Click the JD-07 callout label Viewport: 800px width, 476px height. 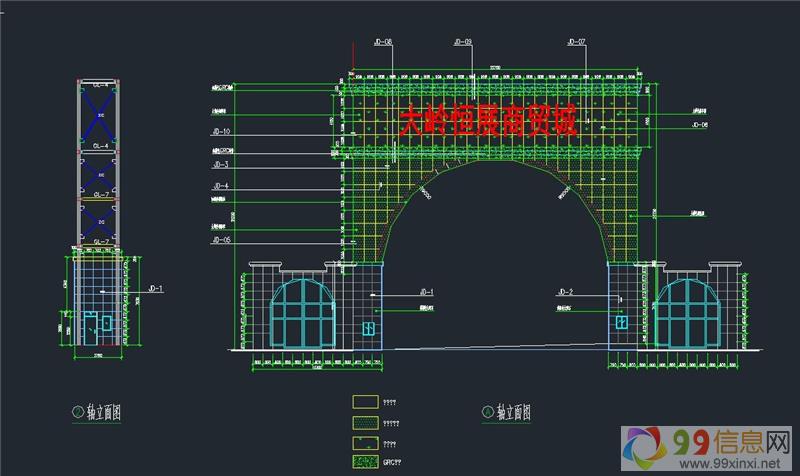click(576, 43)
